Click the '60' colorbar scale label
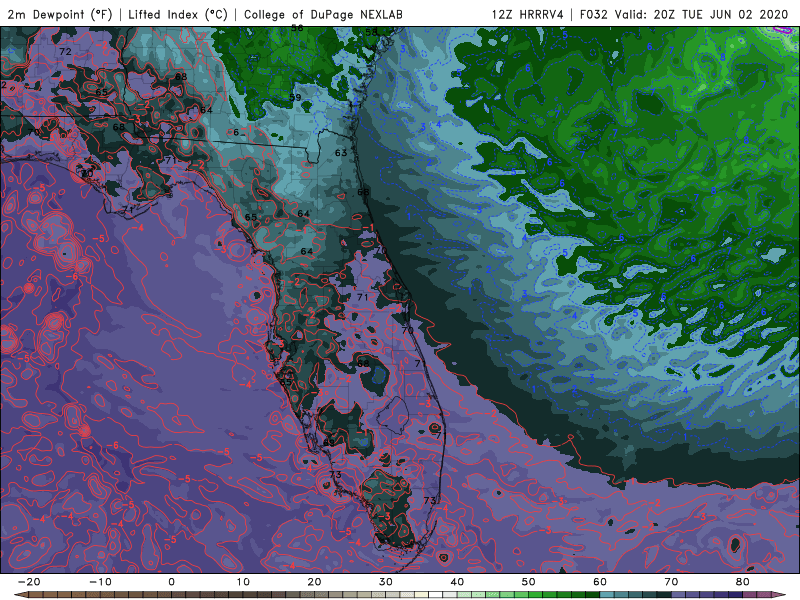This screenshot has height=600, width=800. pyautogui.click(x=600, y=582)
